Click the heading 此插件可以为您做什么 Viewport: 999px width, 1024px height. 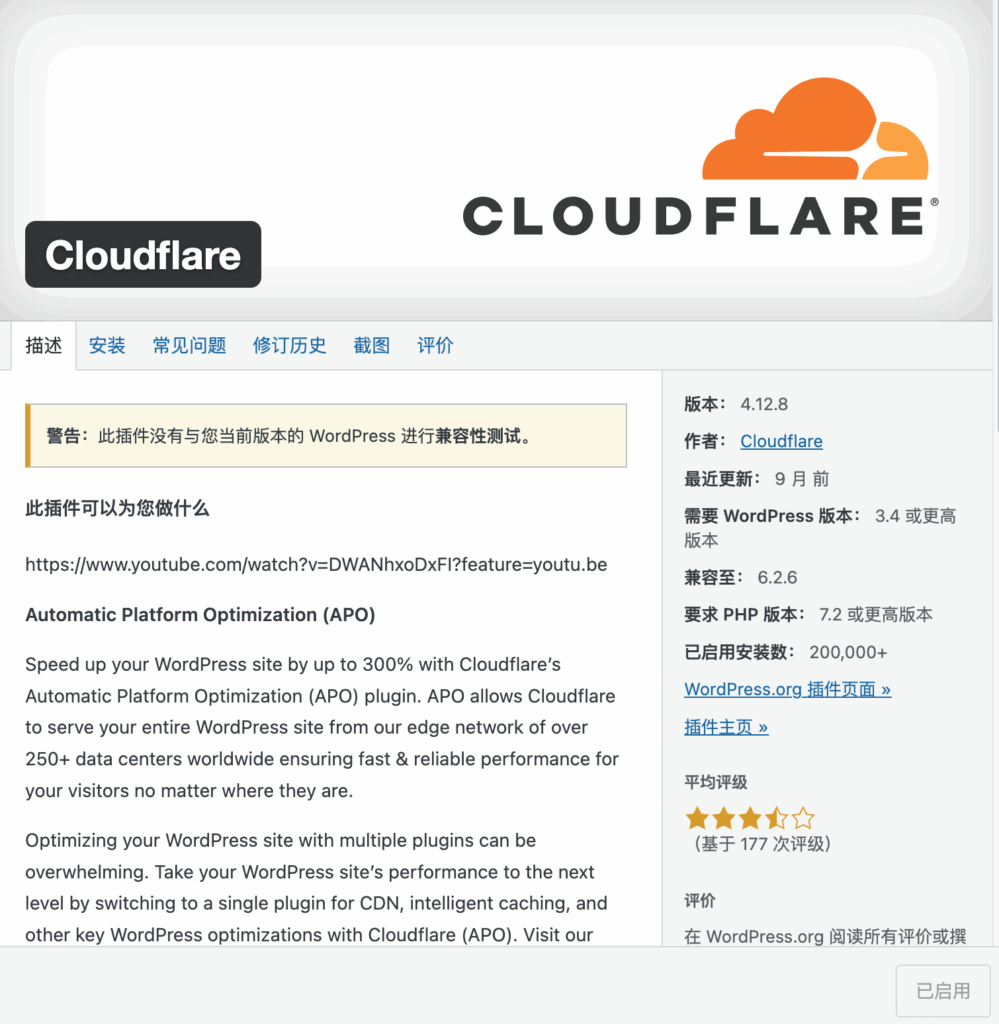tap(117, 508)
